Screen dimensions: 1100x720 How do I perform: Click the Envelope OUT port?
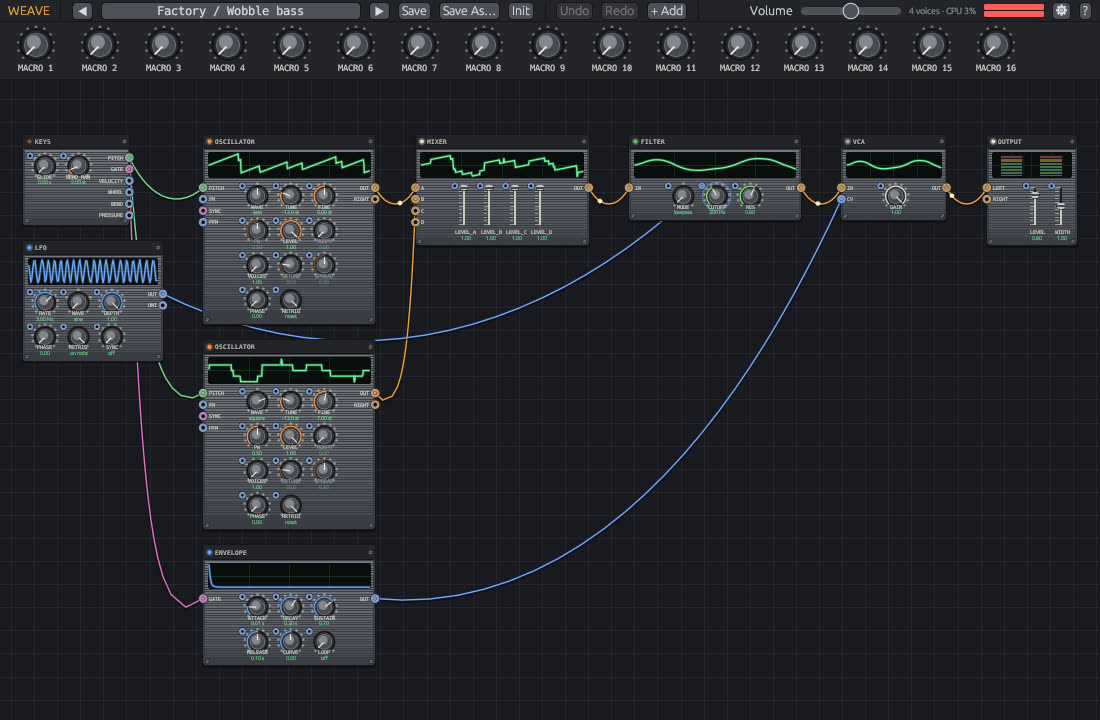(x=375, y=599)
